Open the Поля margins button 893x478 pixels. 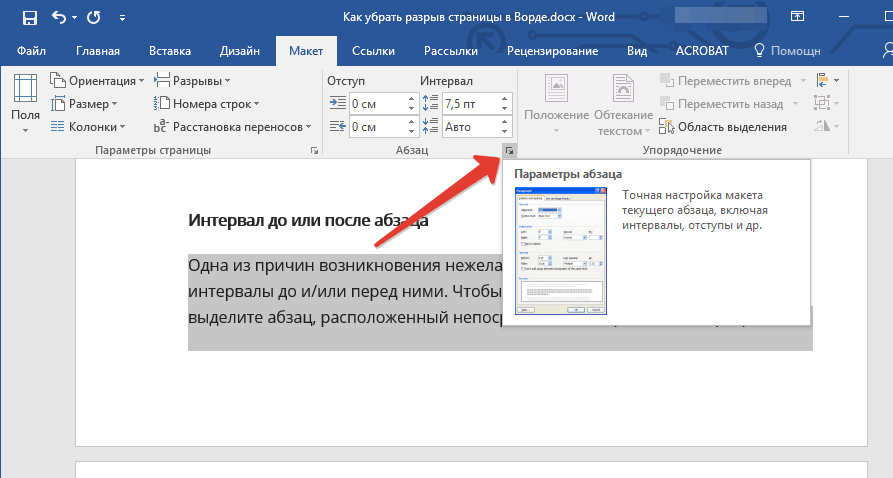26,104
